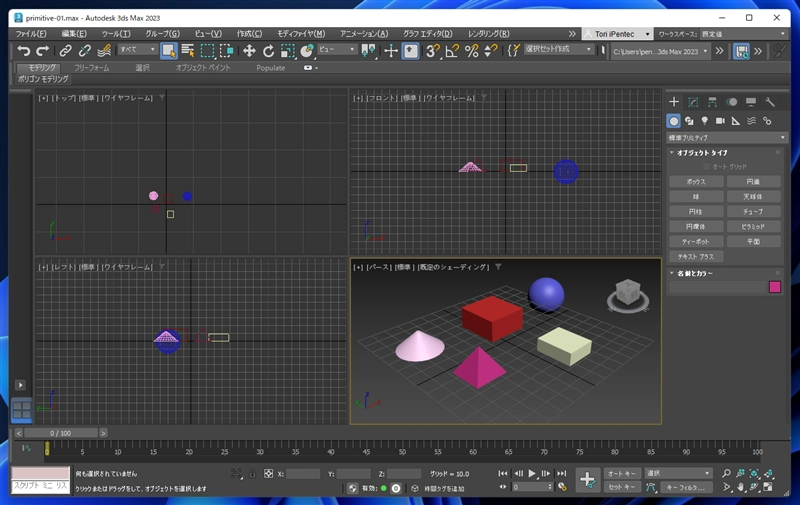Click the ティーポット primitive button
This screenshot has width=800, height=505.
click(x=696, y=241)
